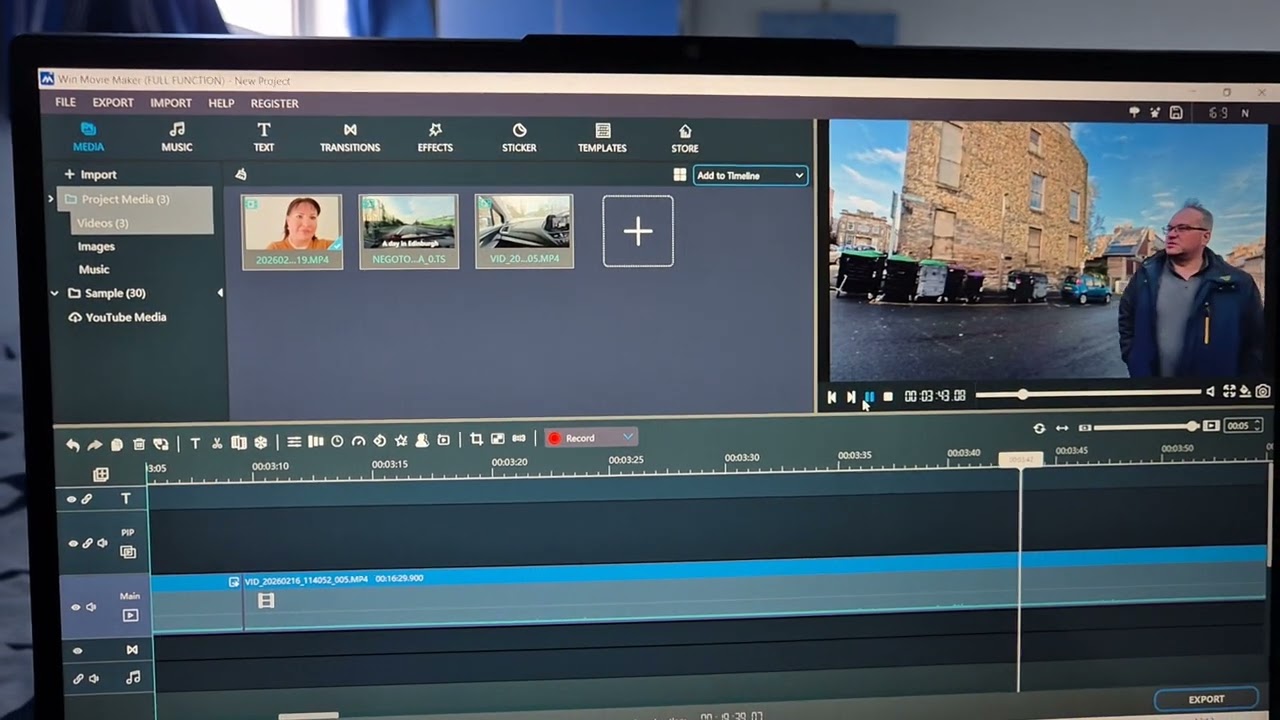Click the save disk icon at top right

click(x=1176, y=113)
